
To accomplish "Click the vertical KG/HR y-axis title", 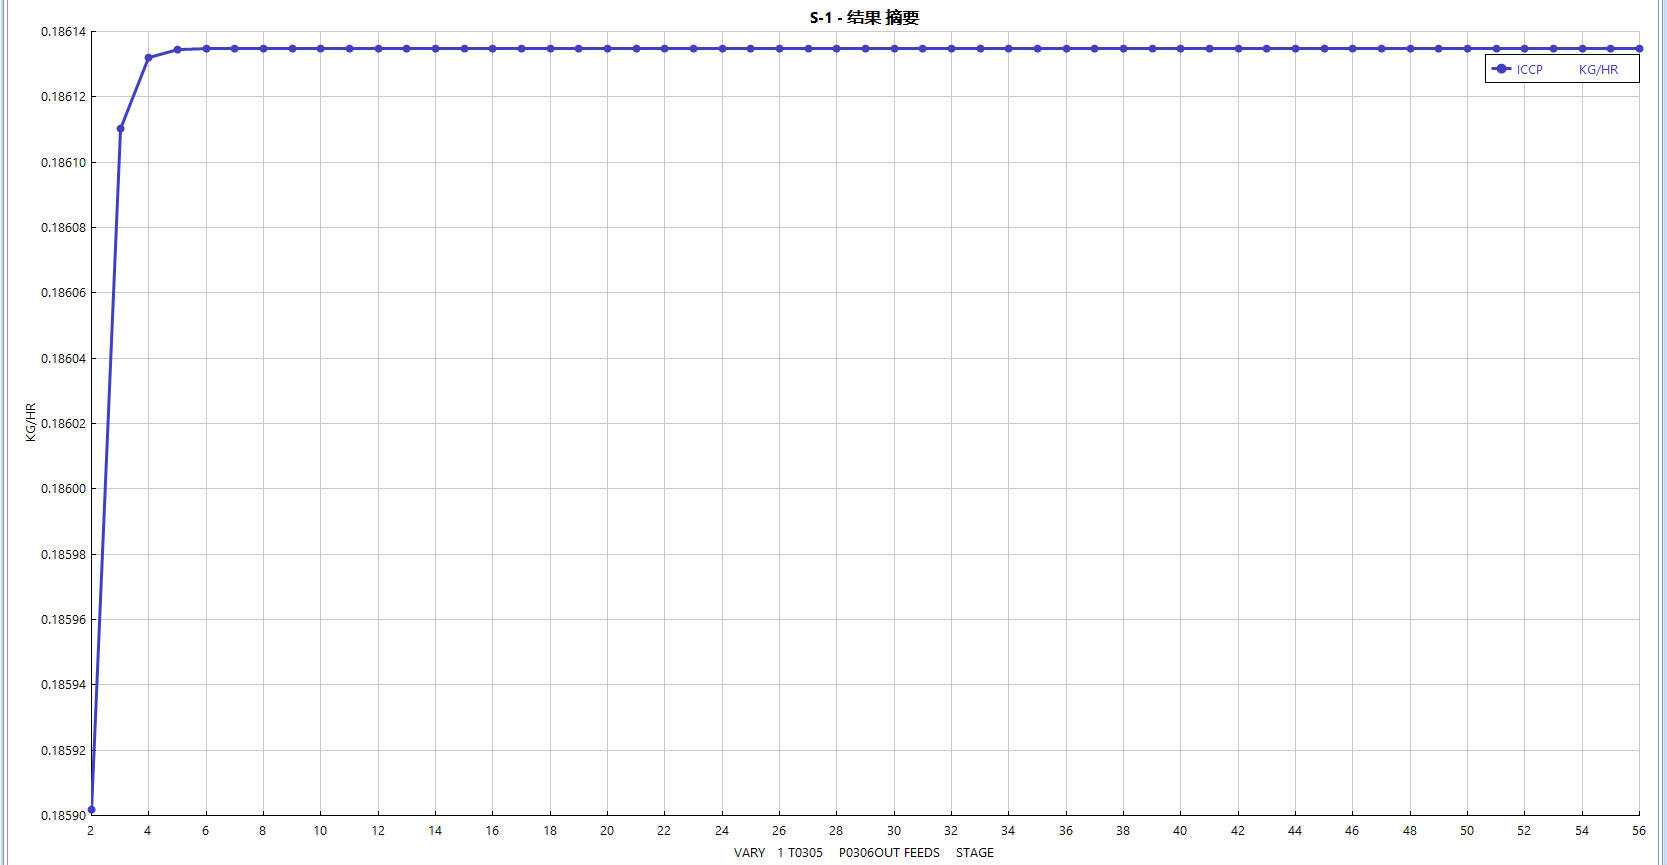I will (x=31, y=423).
